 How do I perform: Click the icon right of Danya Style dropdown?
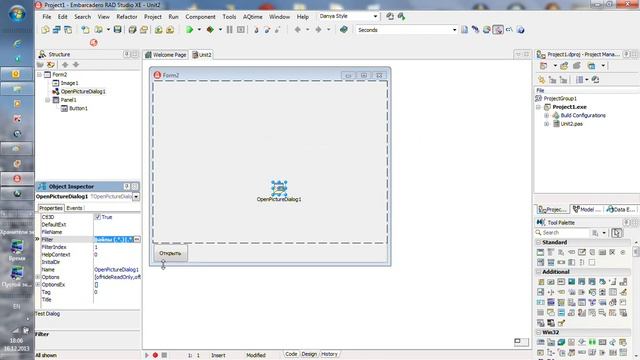coord(390,16)
